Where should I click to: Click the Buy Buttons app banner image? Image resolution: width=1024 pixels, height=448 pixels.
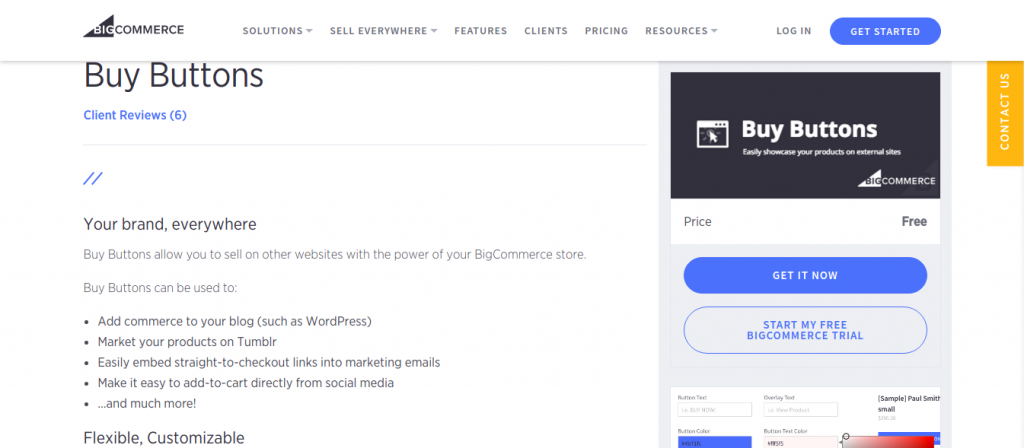[805, 135]
